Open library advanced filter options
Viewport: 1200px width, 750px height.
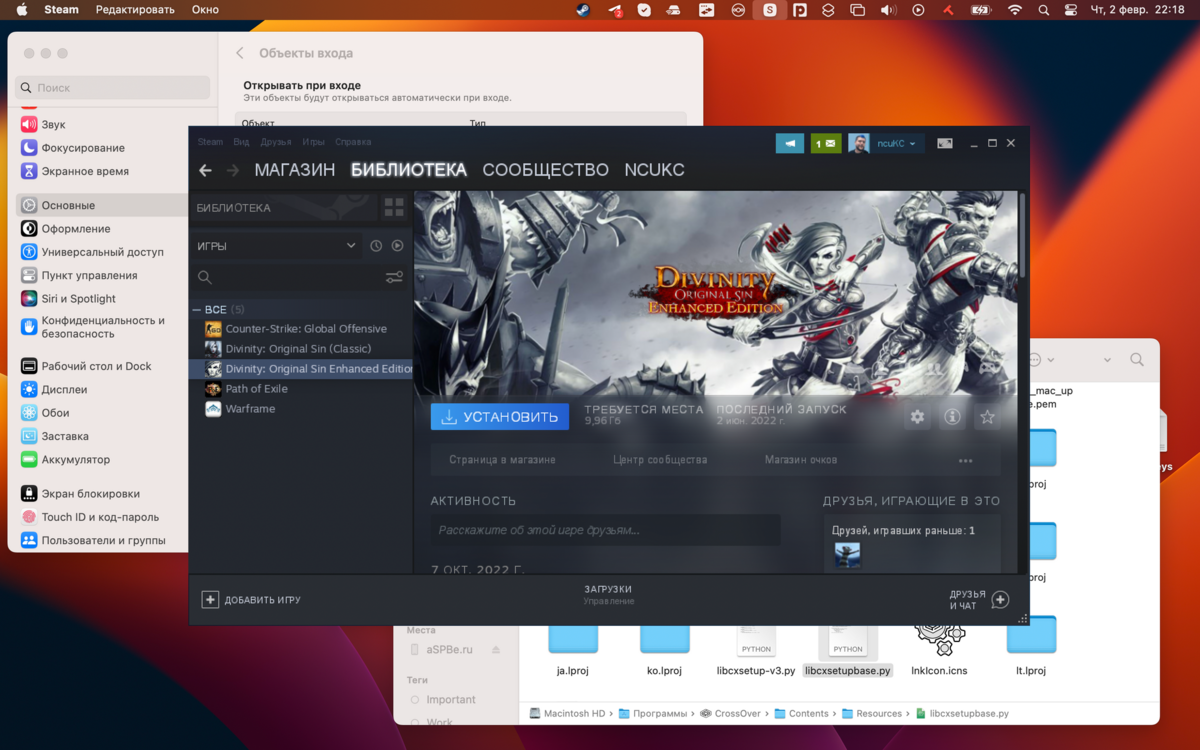pyautogui.click(x=394, y=277)
